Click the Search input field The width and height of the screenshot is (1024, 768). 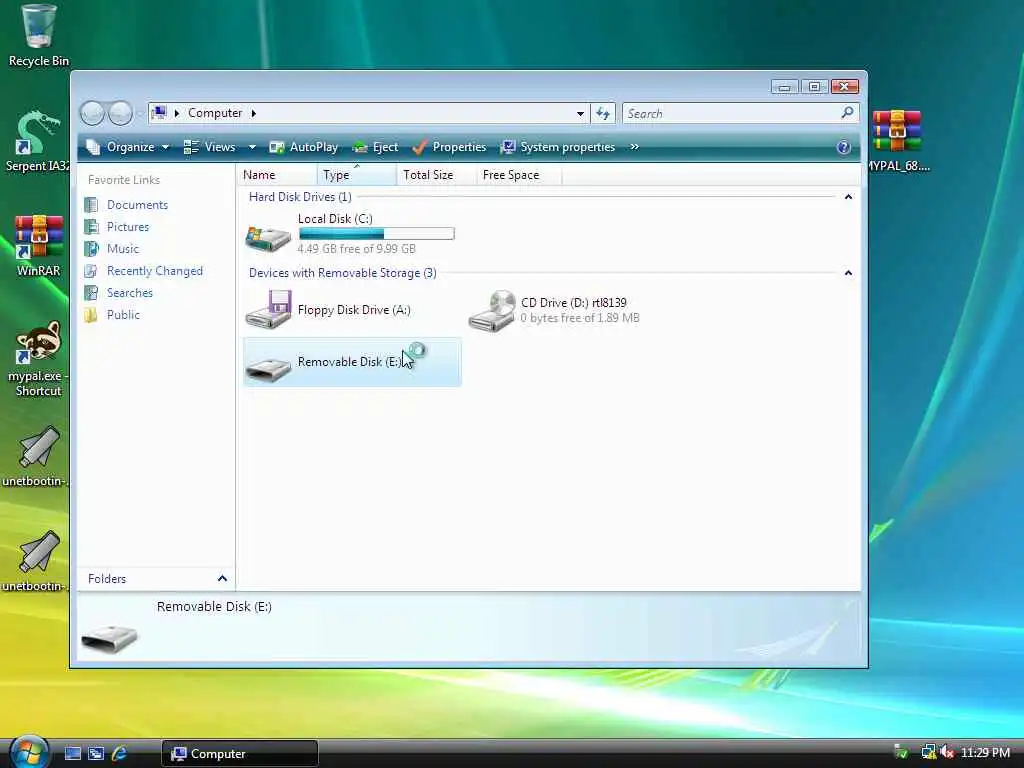pos(731,114)
